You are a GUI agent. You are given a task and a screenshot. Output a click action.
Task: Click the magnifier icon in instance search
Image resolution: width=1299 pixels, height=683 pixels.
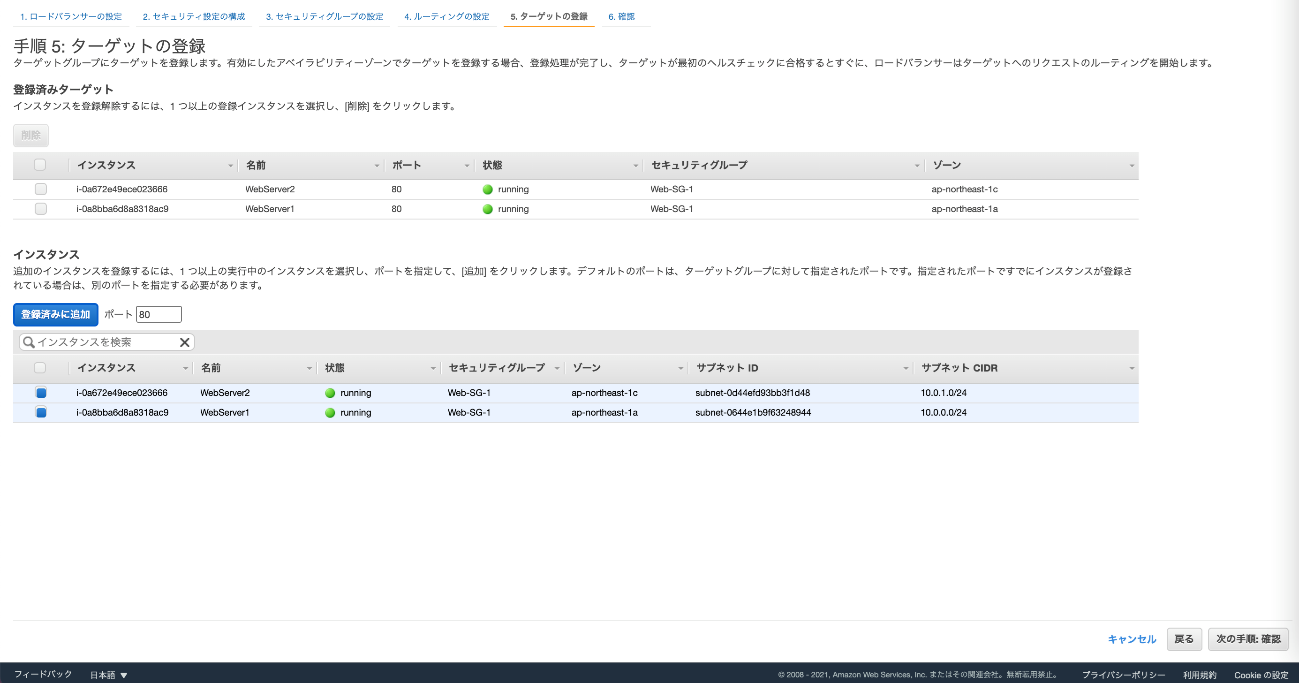click(29, 342)
